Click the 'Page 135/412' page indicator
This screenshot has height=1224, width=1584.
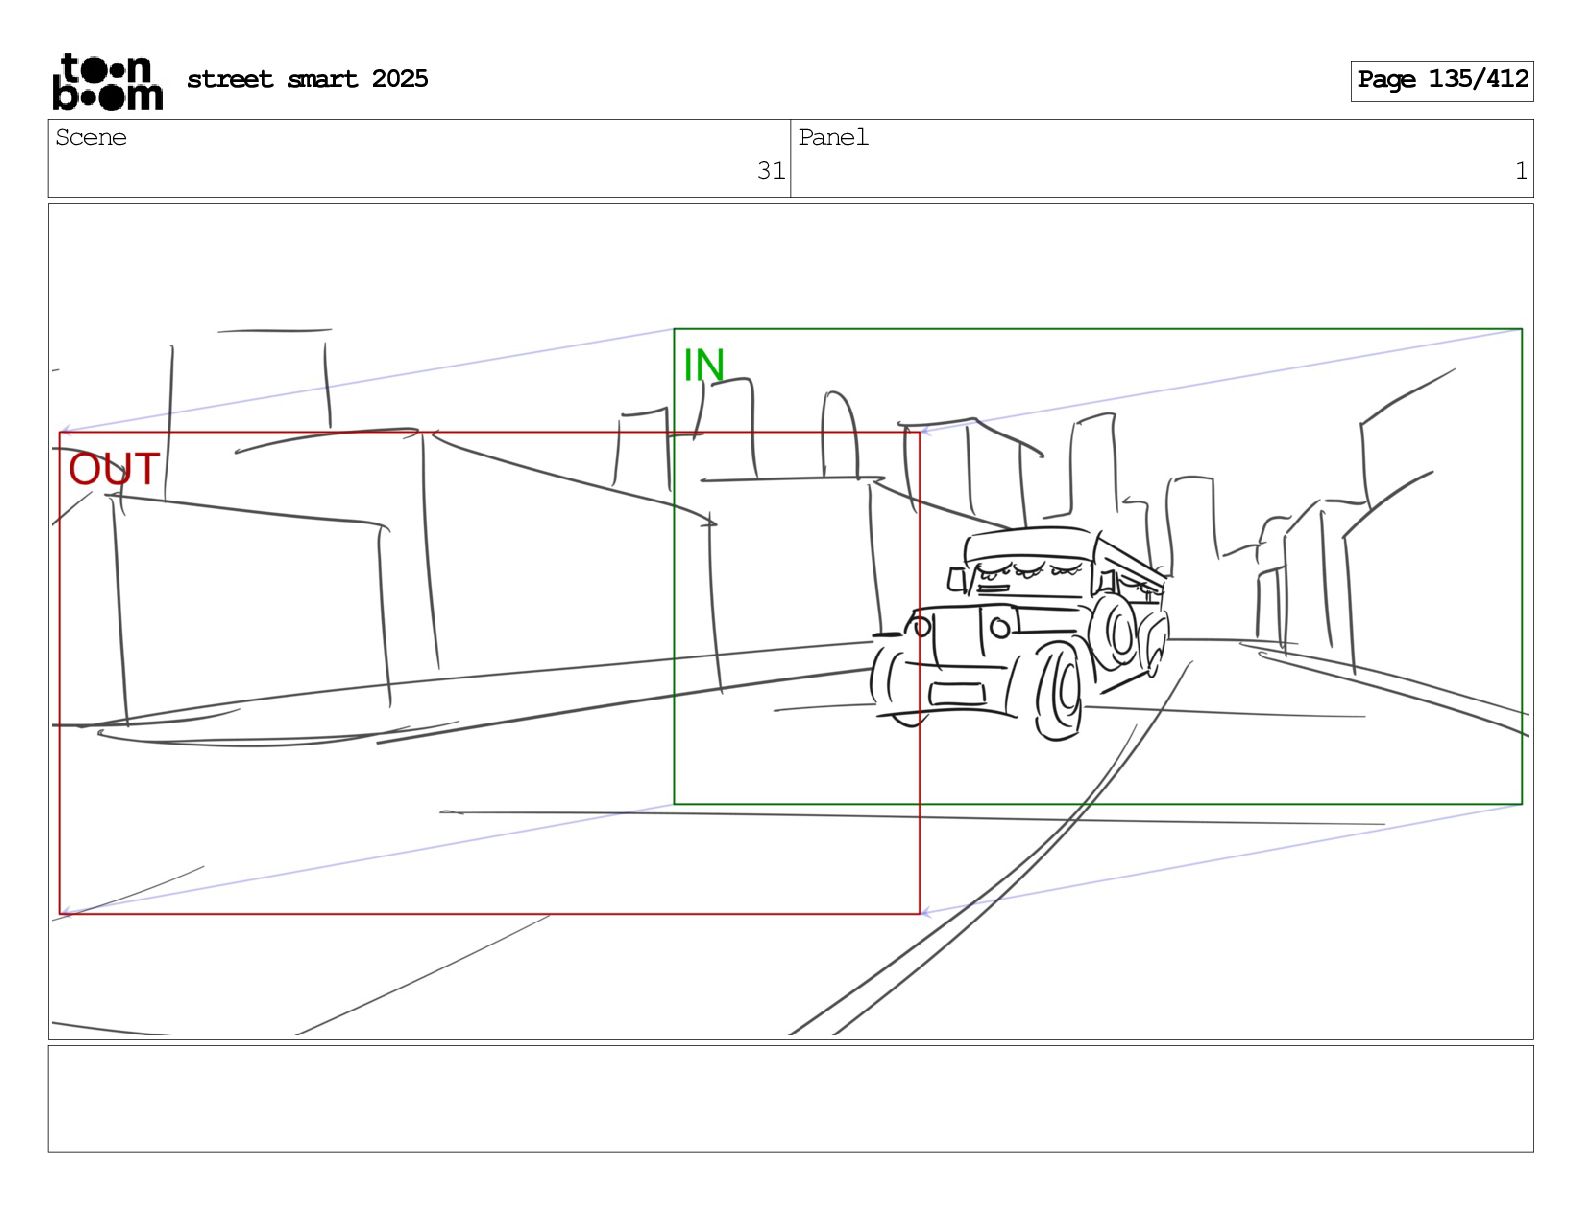tap(1442, 81)
